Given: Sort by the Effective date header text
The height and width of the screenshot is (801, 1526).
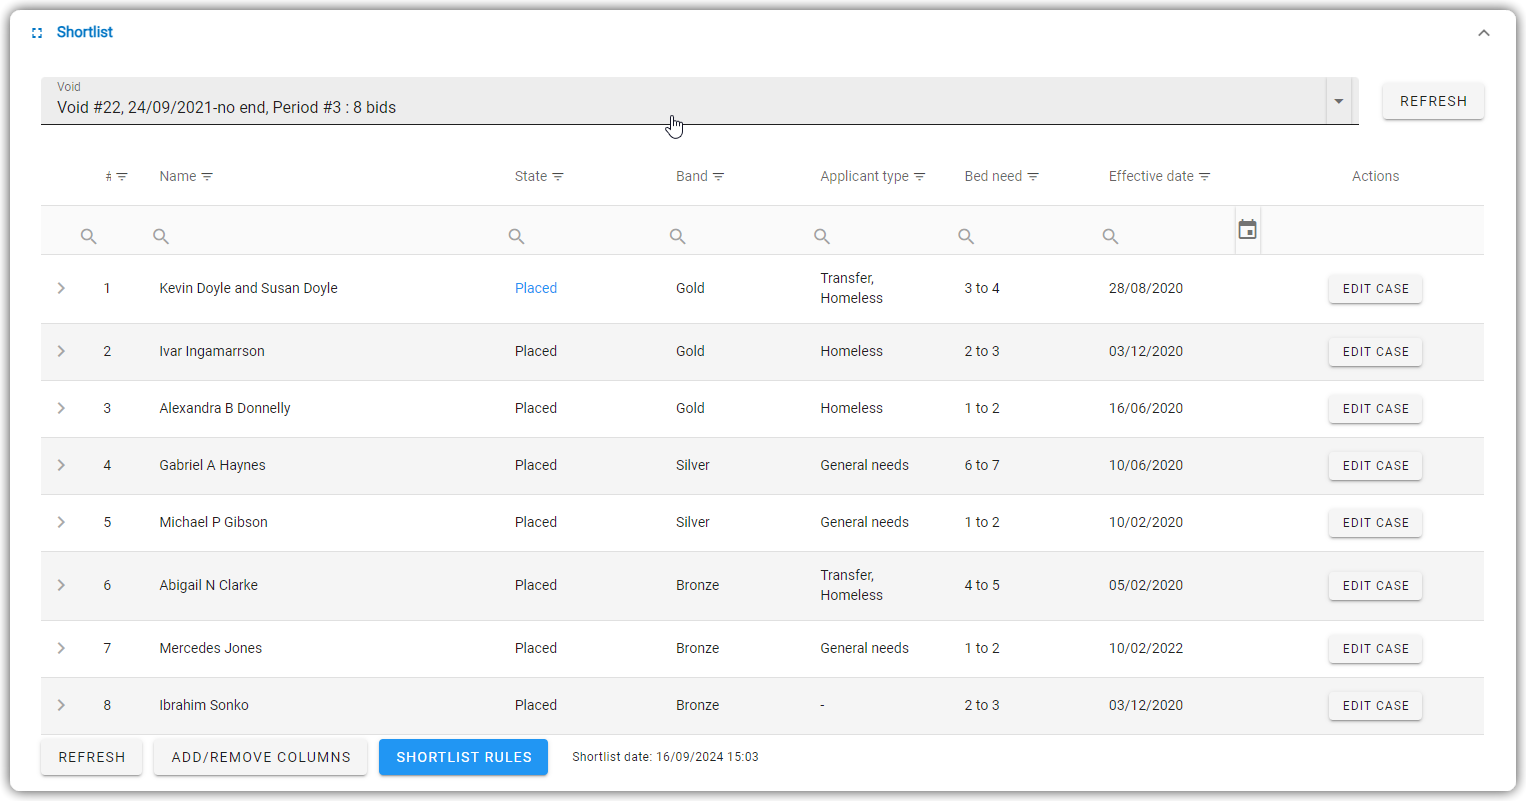Looking at the screenshot, I should 1151,176.
